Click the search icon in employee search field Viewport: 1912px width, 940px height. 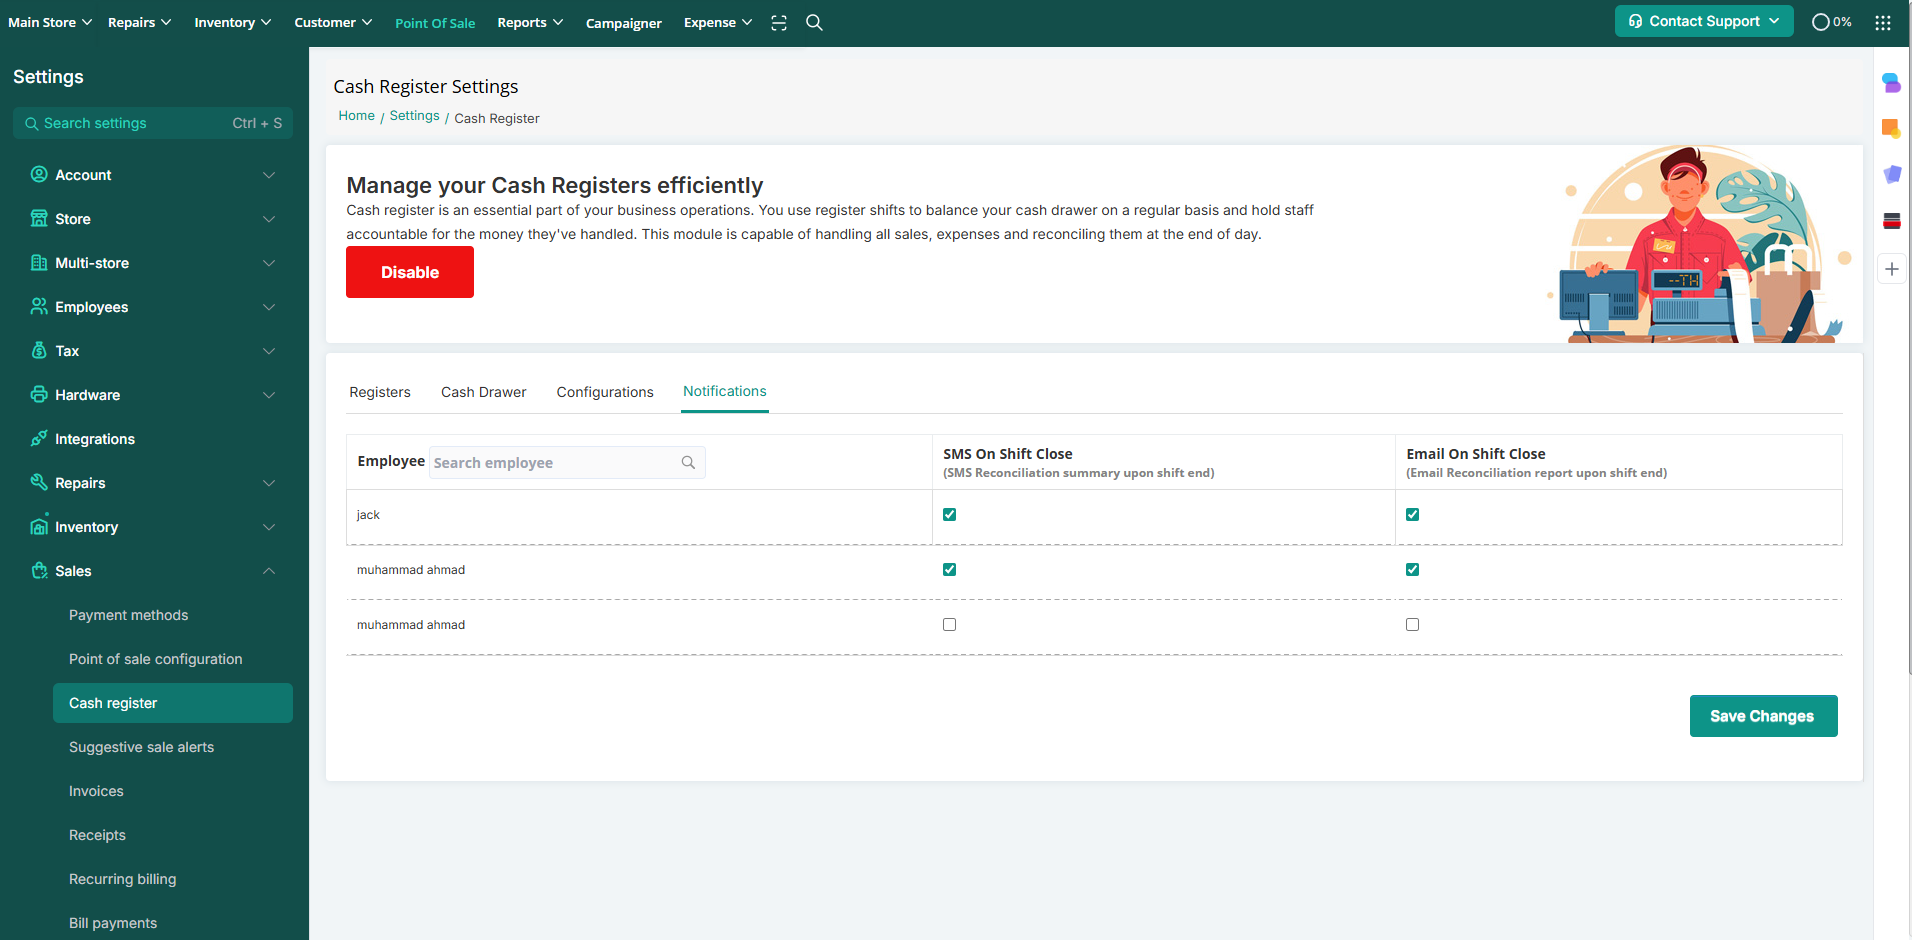point(688,462)
